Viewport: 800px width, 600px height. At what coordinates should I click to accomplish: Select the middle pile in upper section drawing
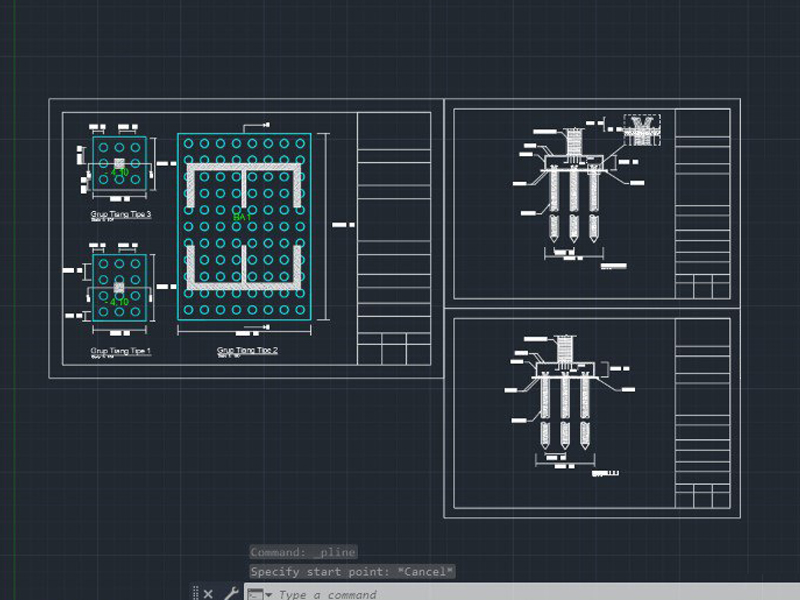coord(574,205)
